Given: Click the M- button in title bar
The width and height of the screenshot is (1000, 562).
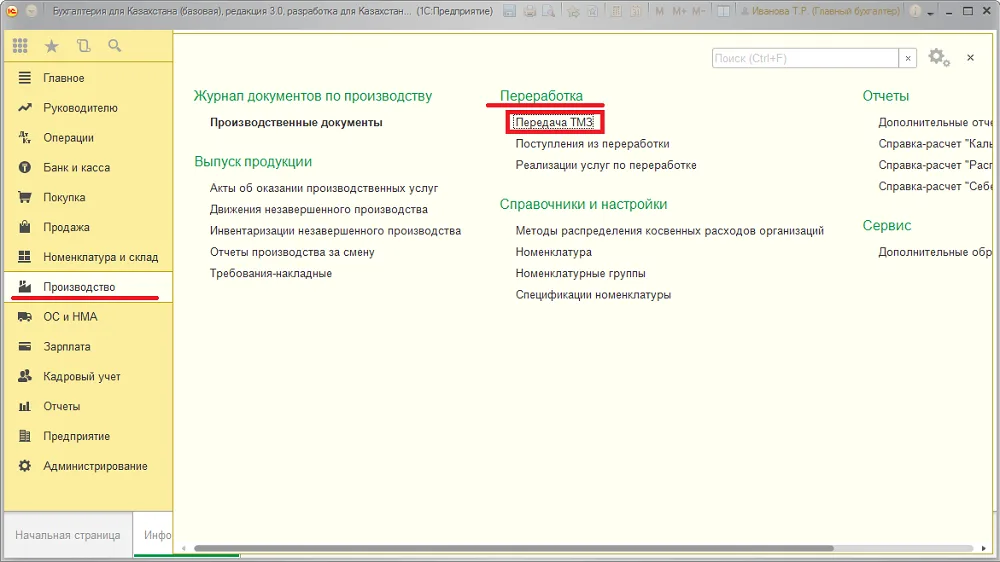Looking at the screenshot, I should [699, 11].
